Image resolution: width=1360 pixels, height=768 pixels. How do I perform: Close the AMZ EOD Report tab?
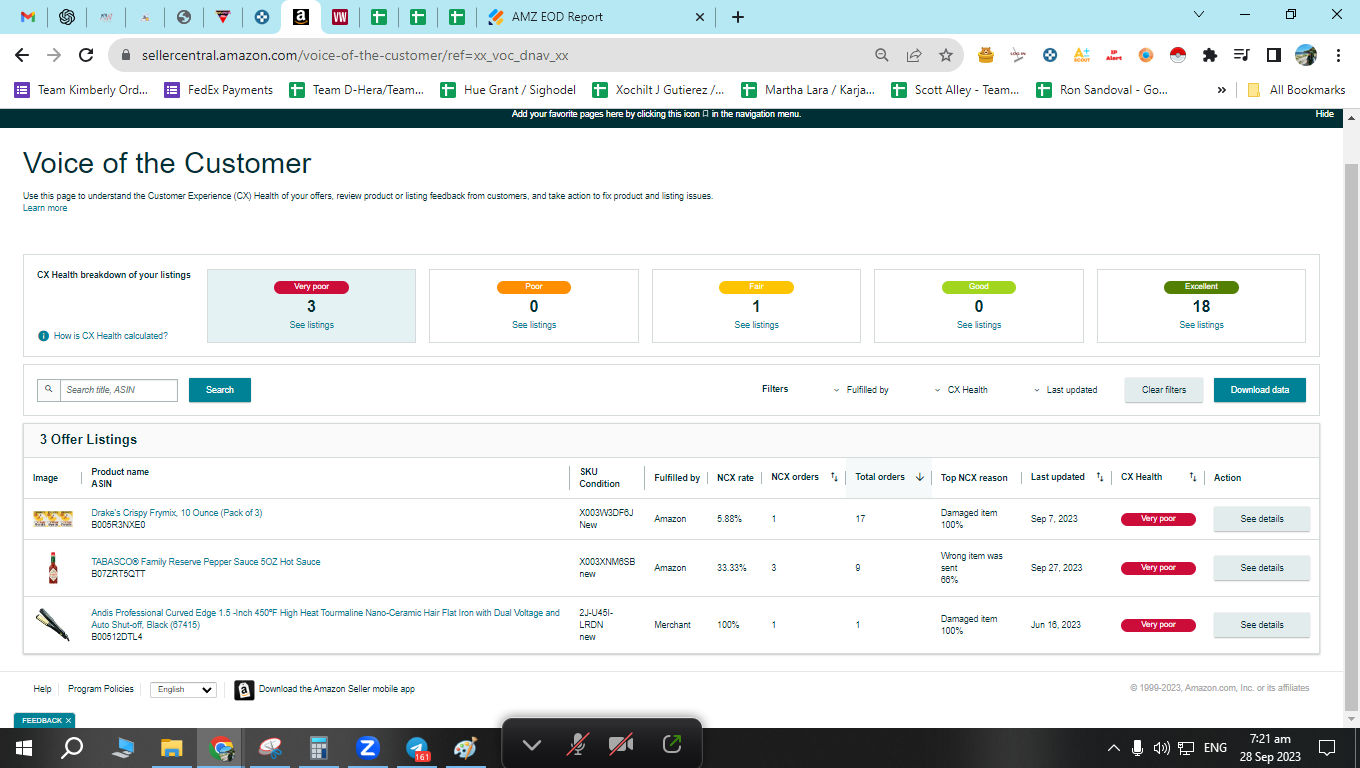point(699,17)
